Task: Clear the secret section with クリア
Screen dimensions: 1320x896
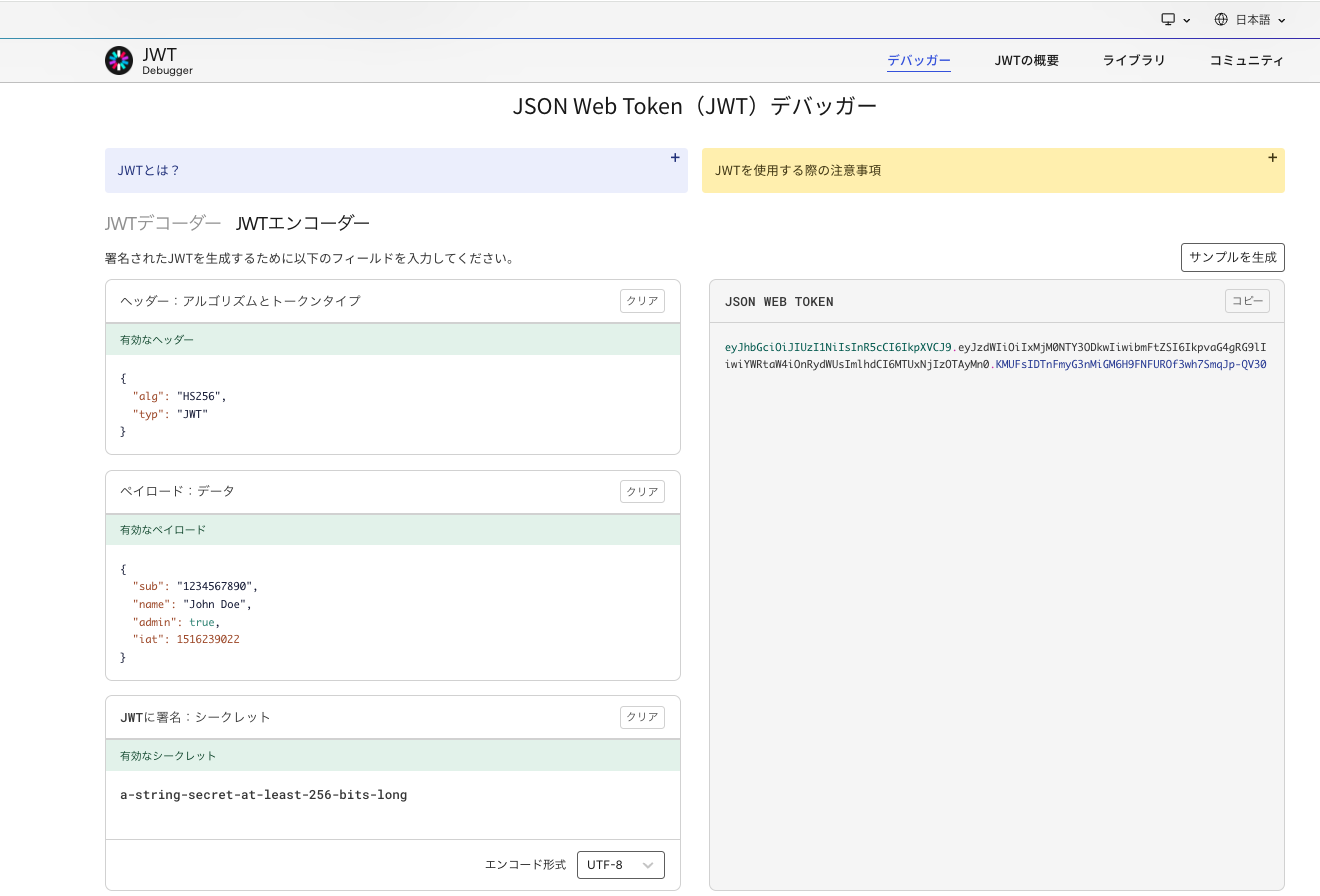Action: pos(642,717)
